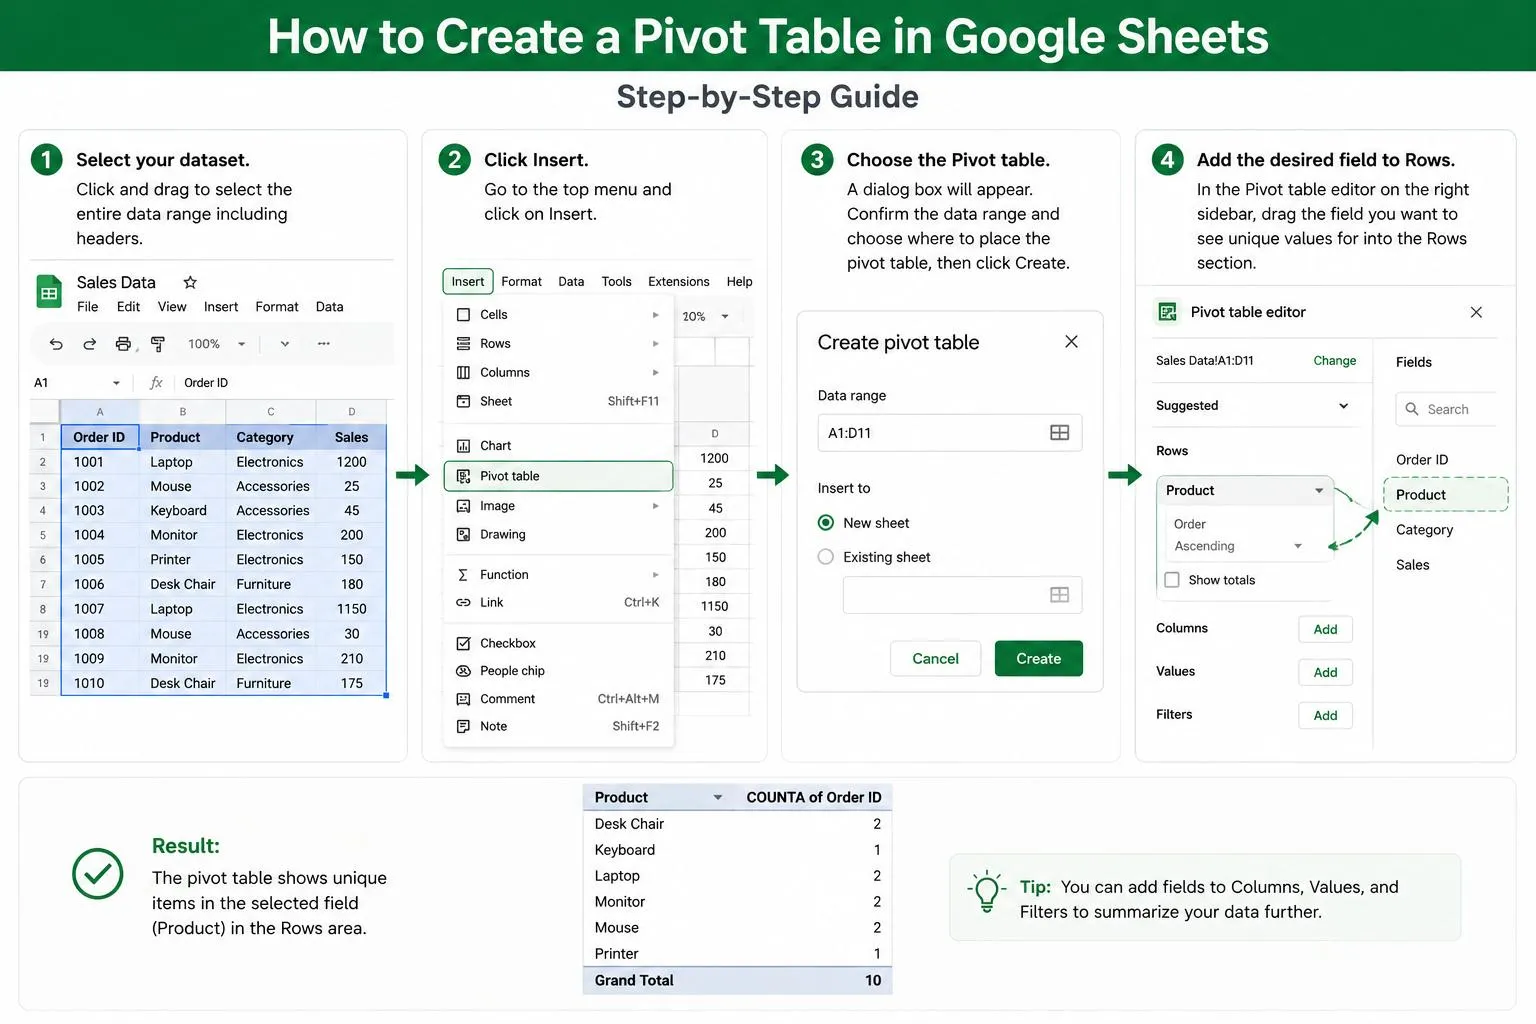Click the Search fields input
This screenshot has height=1024, width=1536.
1446,409
